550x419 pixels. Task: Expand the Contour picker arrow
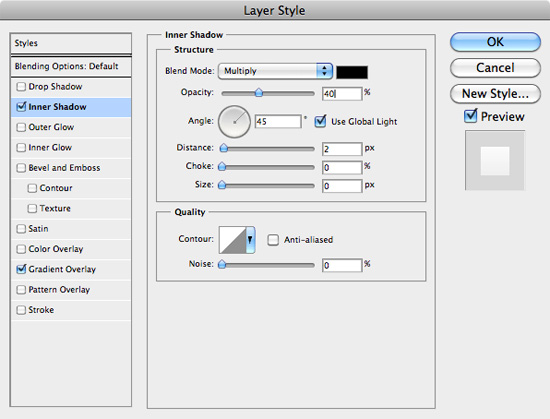[x=250, y=240]
